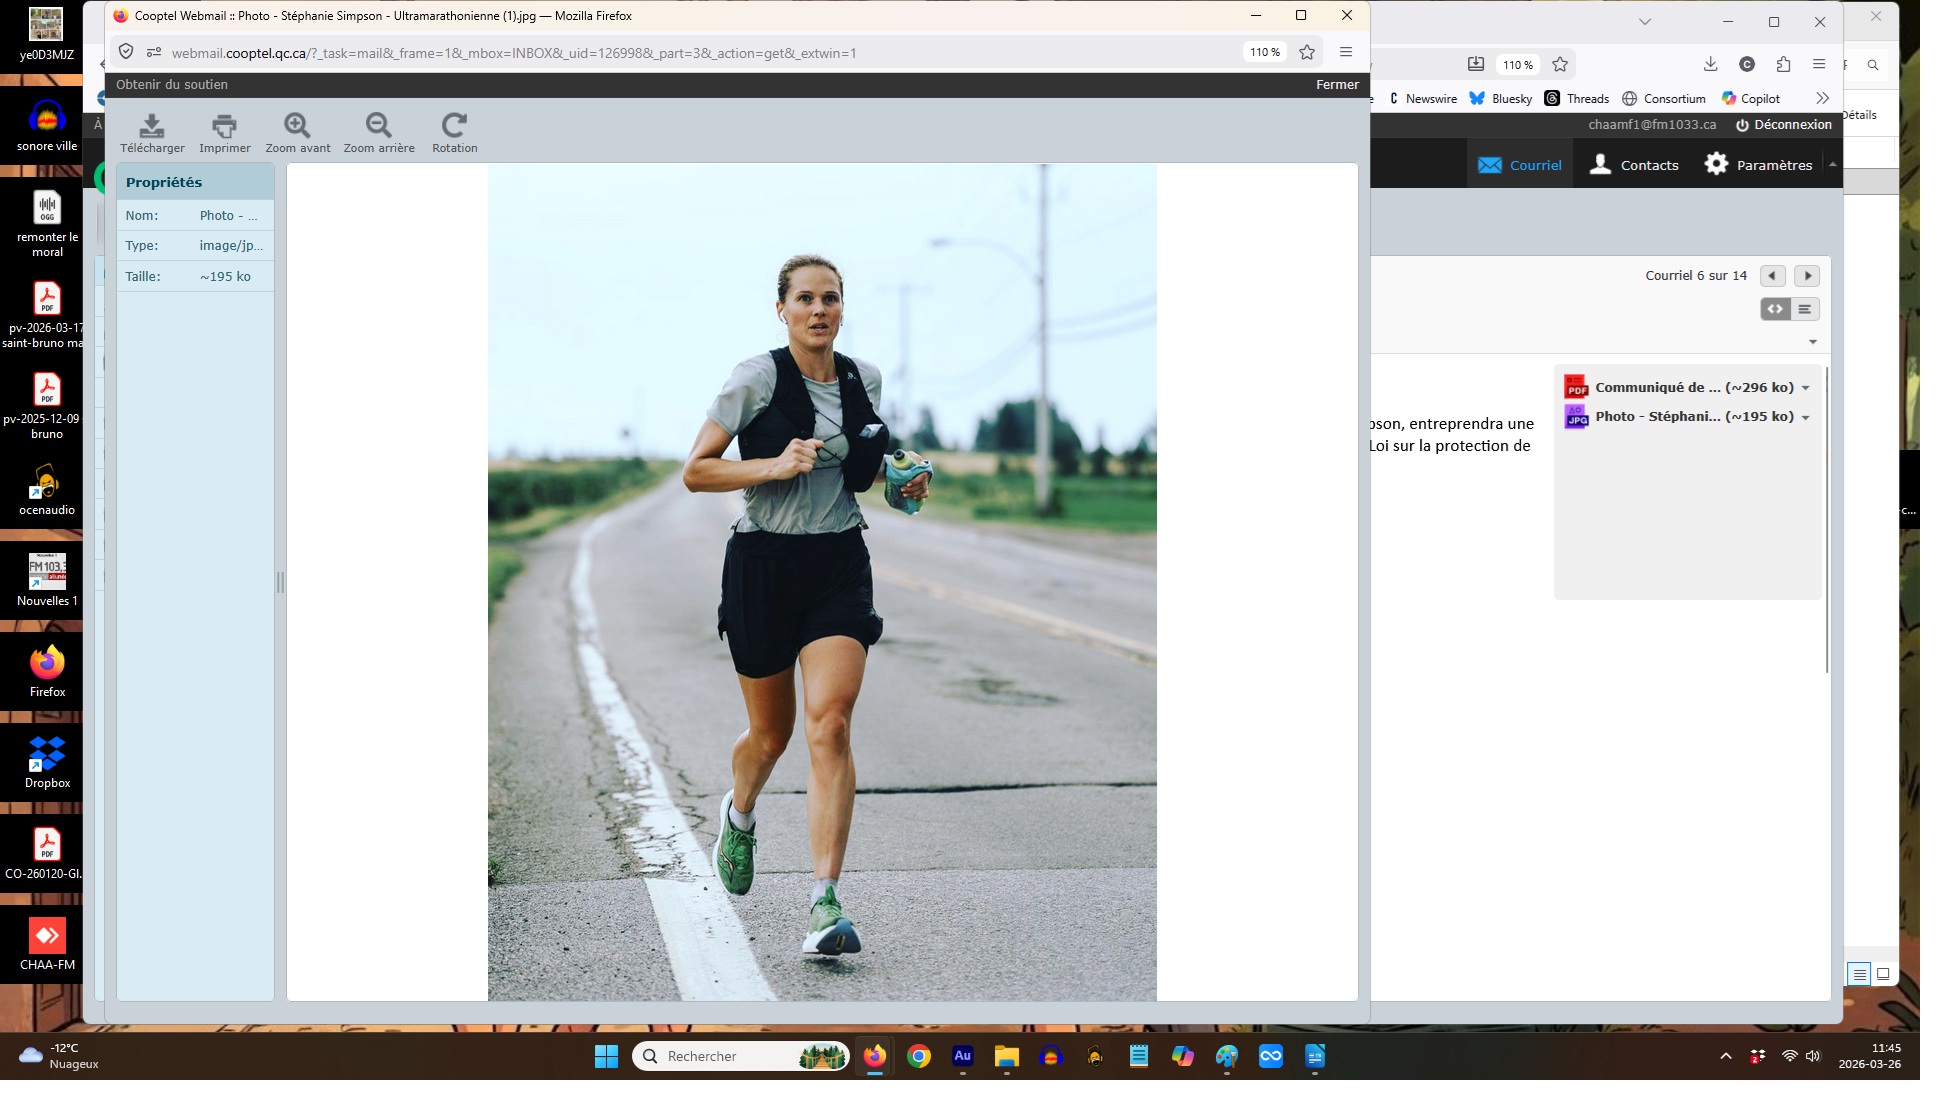Expand Communiqué PDF attachment dropdown arrow

[x=1806, y=388]
